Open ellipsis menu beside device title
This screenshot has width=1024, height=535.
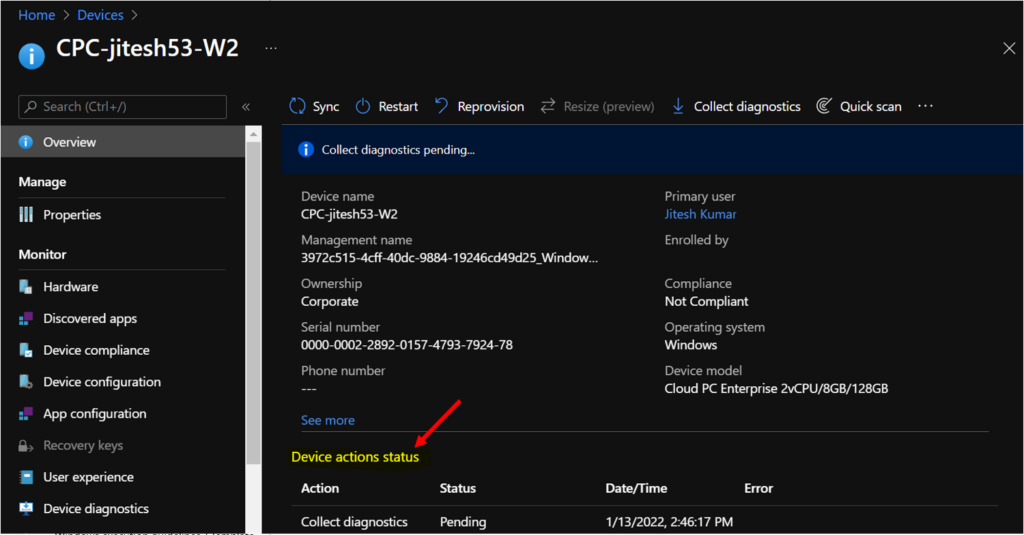coord(271,48)
